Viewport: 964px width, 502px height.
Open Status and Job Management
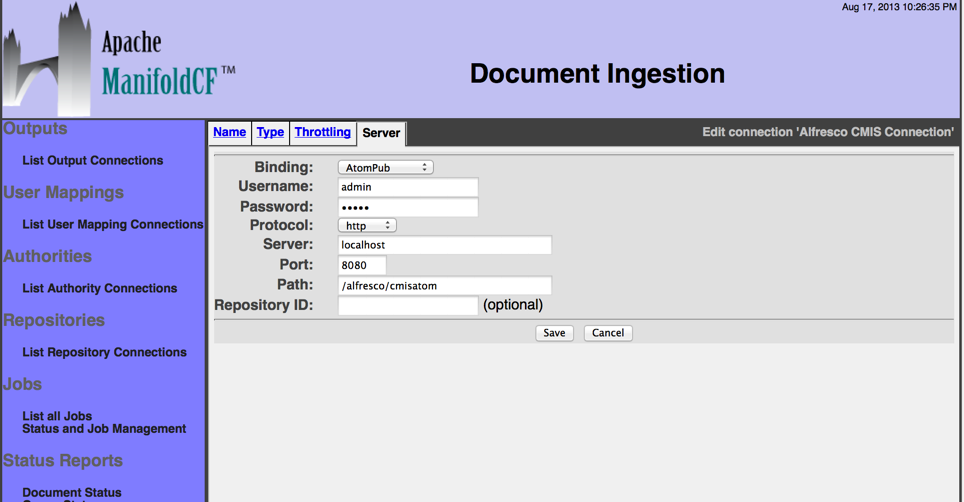coord(104,429)
